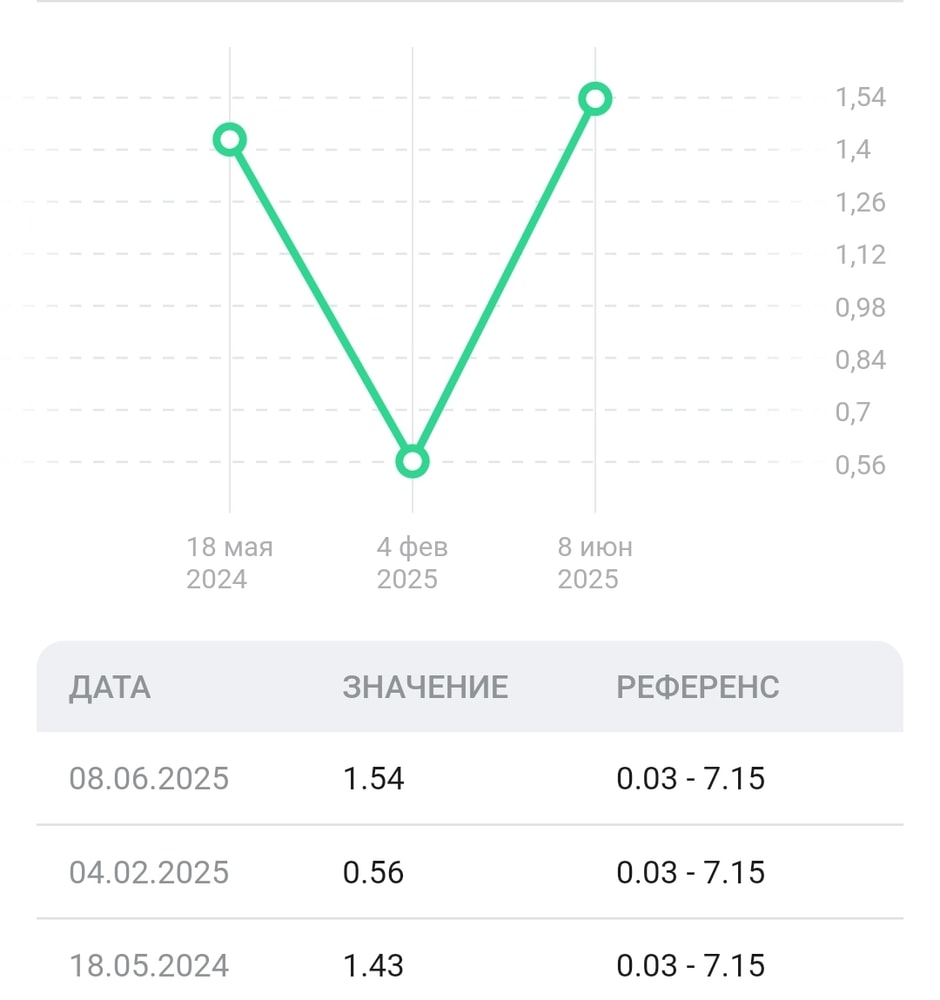Click the chart data point for 18 May 2024

tap(230, 139)
